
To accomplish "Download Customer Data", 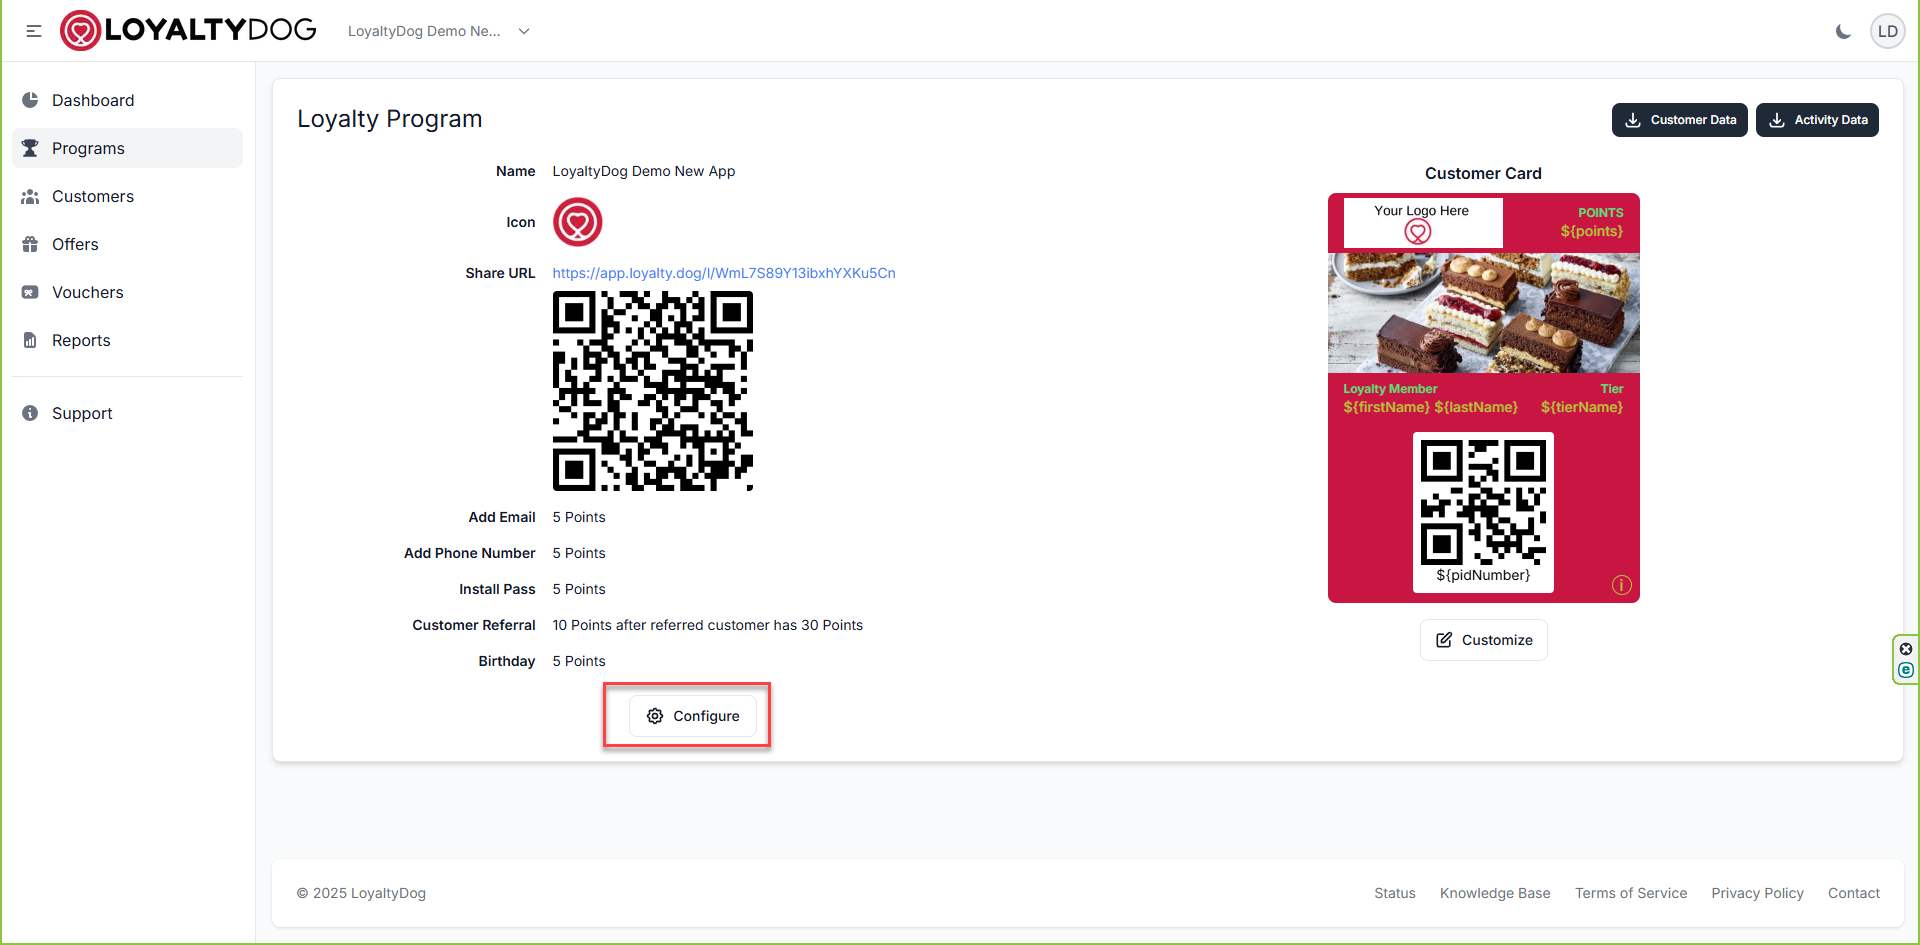I will click(x=1679, y=120).
